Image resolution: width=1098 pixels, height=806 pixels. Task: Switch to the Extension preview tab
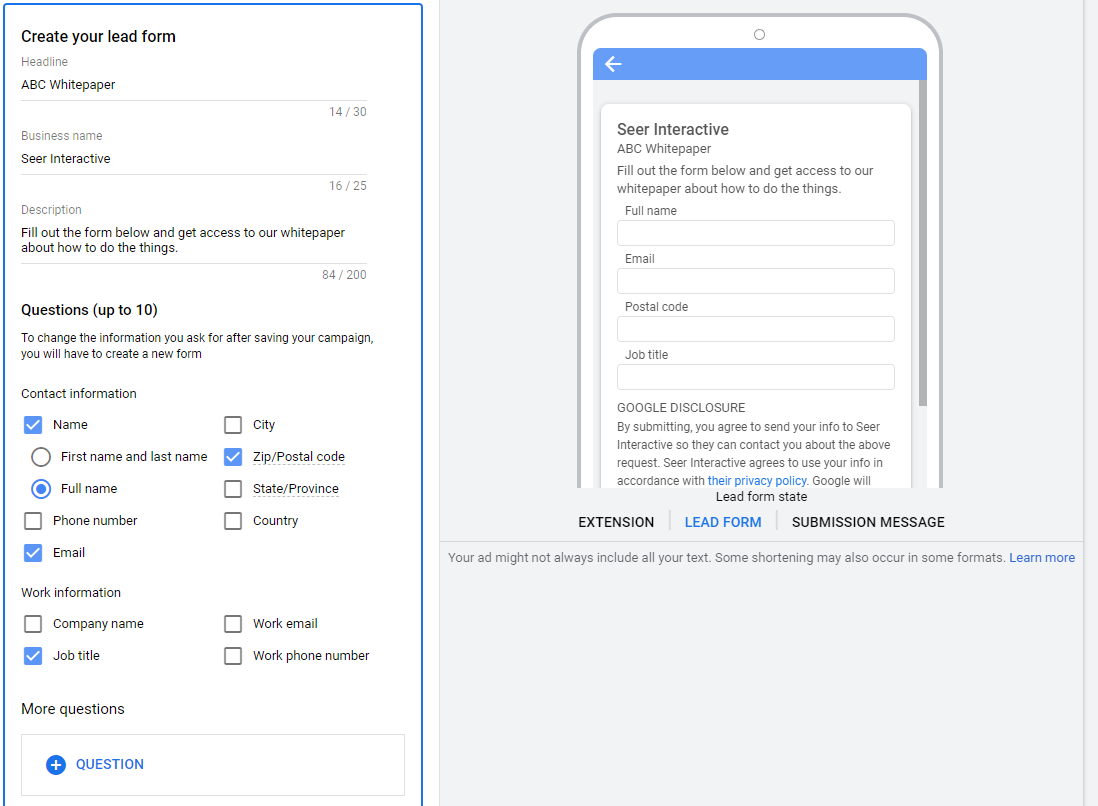[616, 522]
